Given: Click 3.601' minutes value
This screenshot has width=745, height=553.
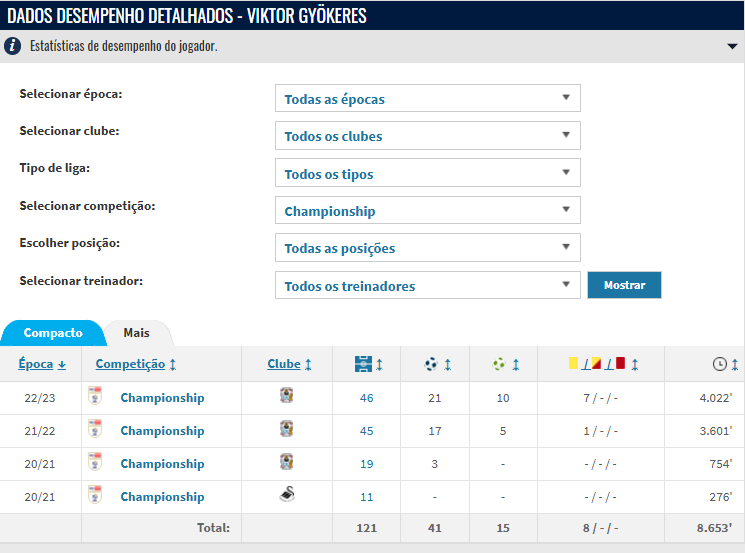Looking at the screenshot, I should 716,431.
